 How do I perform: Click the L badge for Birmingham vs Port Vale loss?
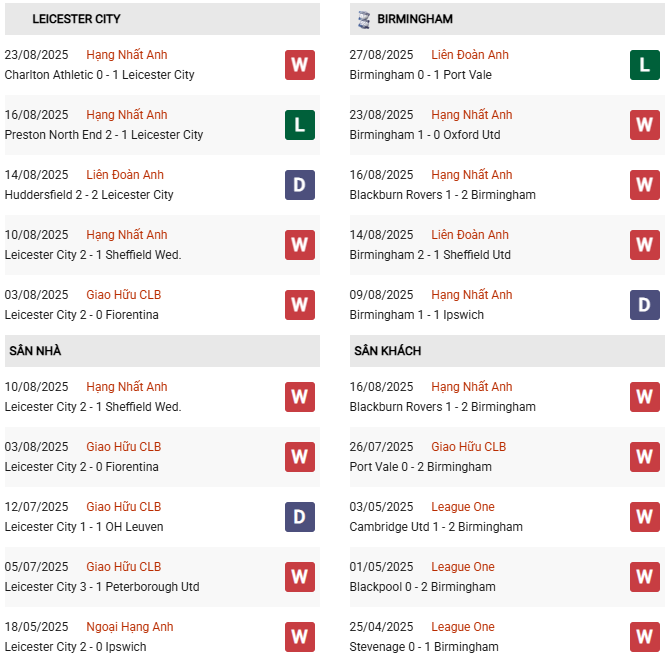(x=644, y=65)
